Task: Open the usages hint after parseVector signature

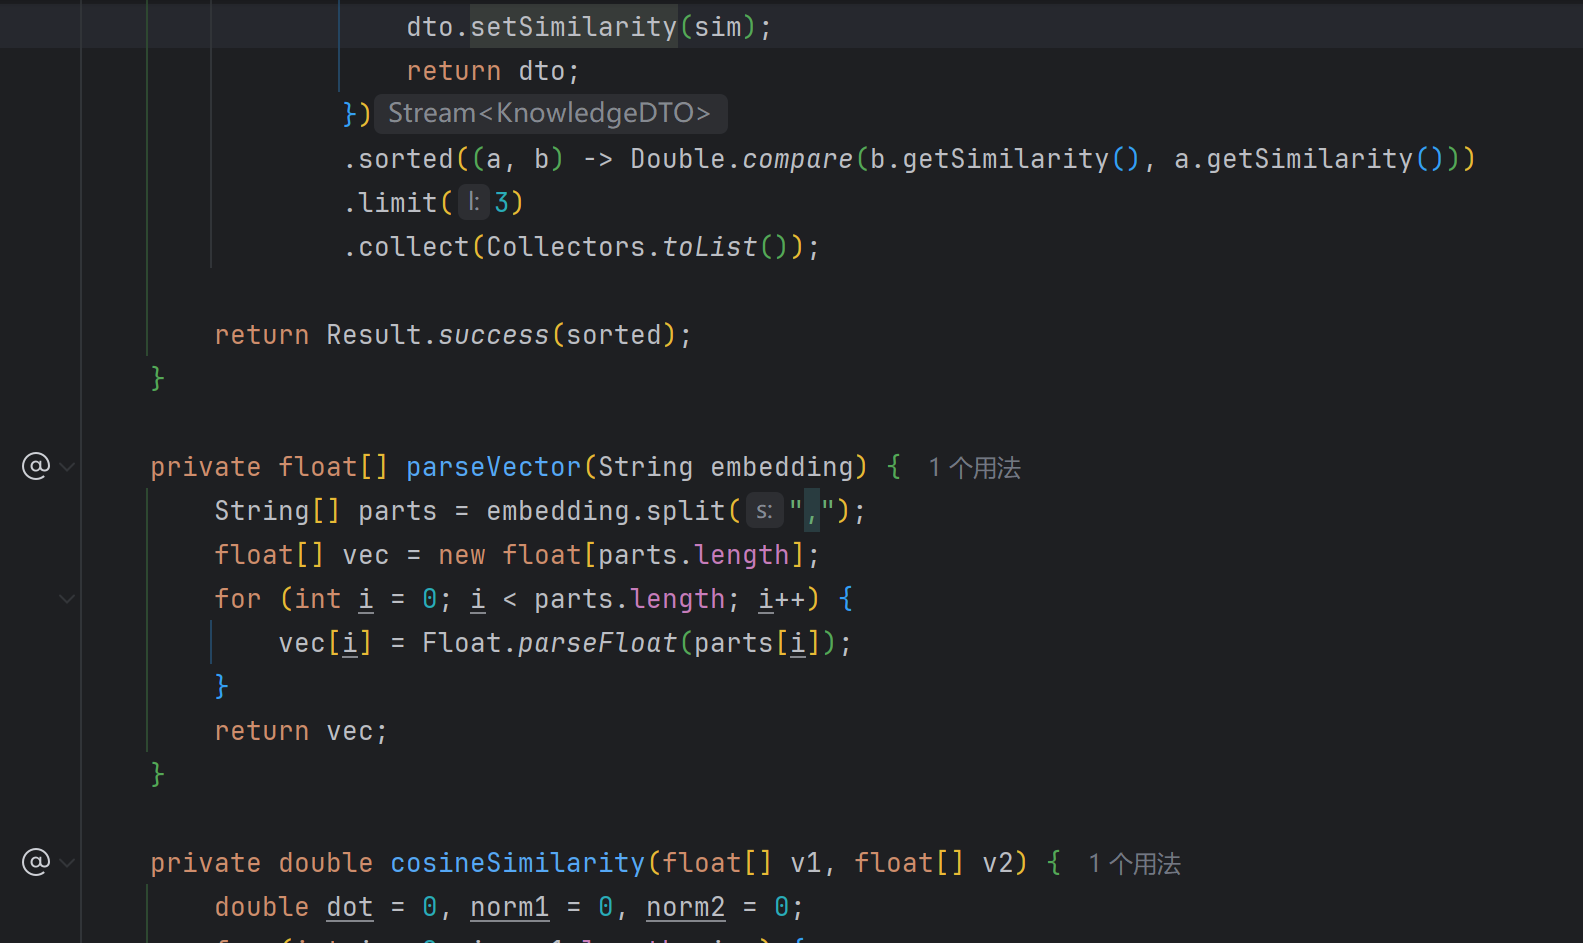Action: [974, 468]
